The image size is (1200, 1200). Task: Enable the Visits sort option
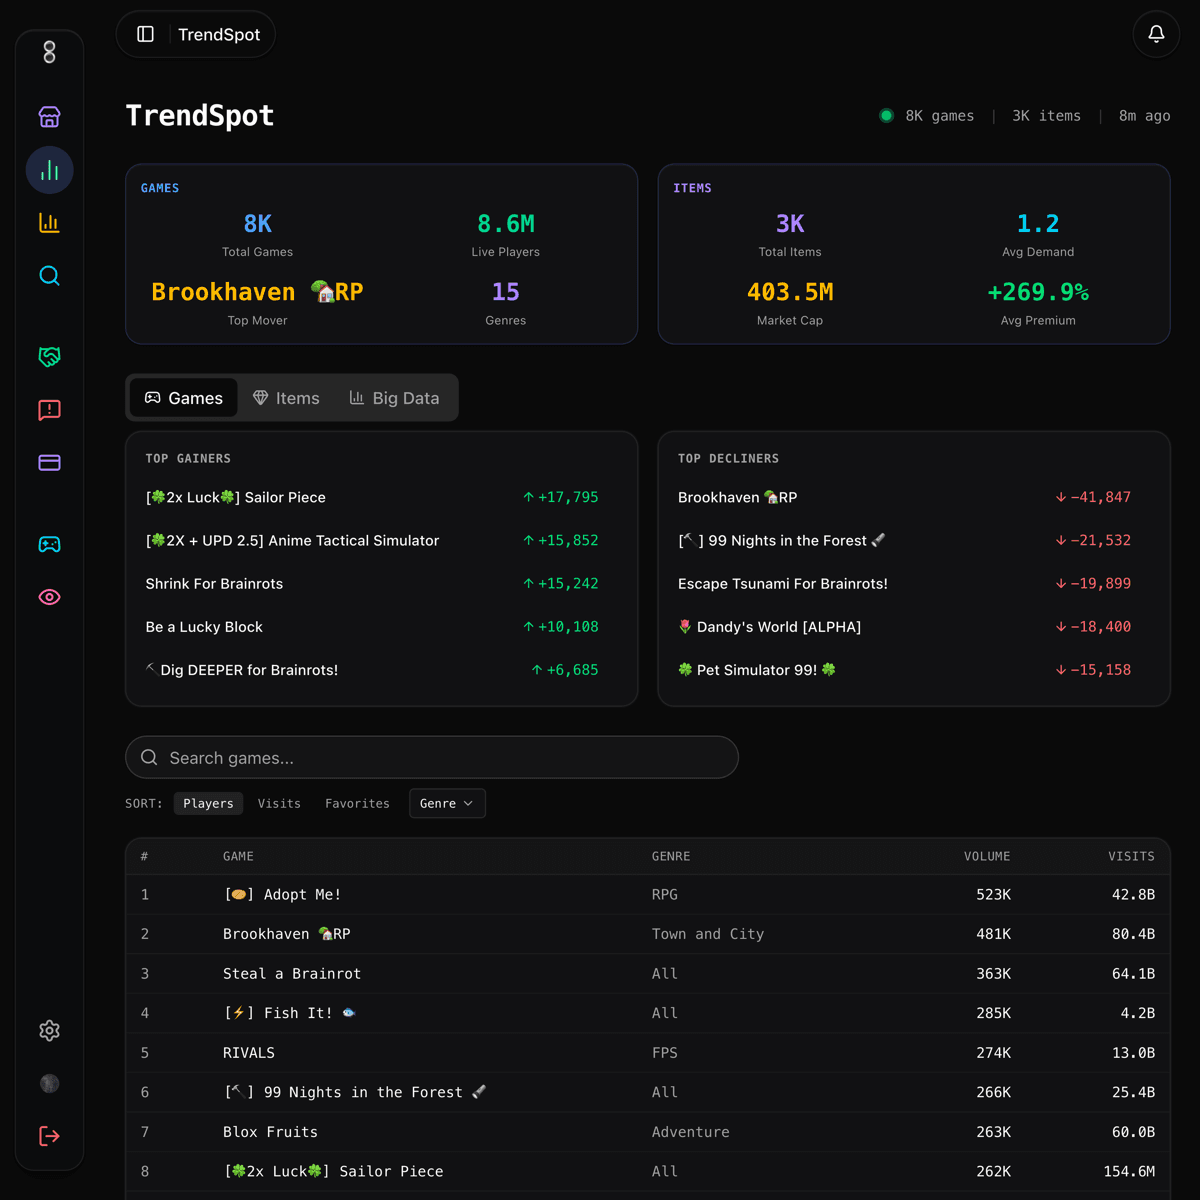pyautogui.click(x=279, y=803)
